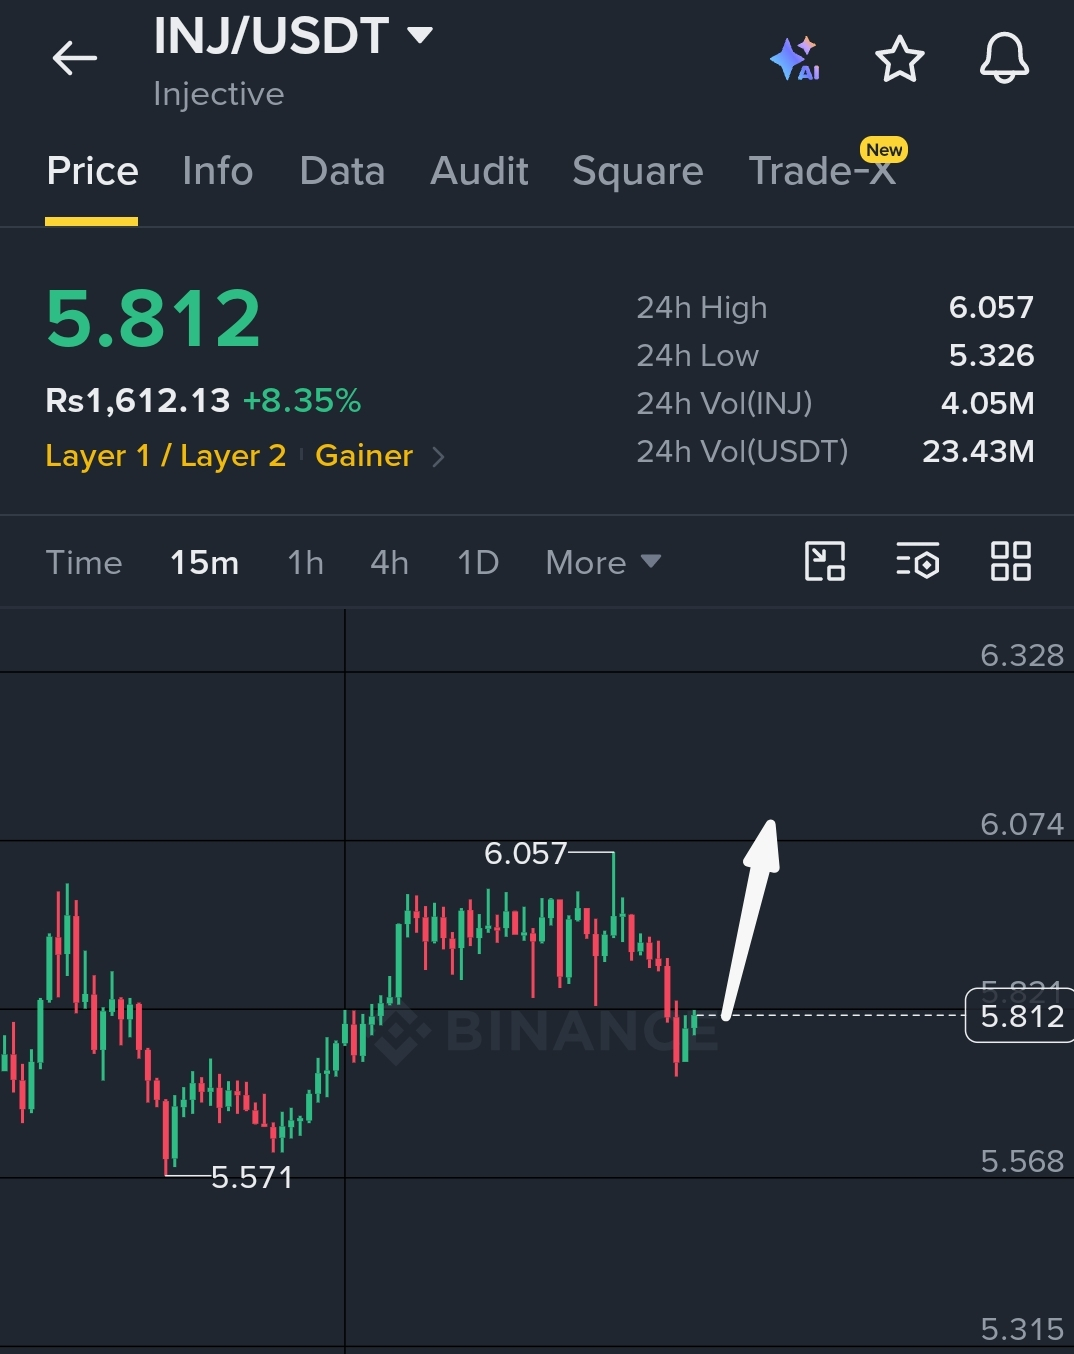Tap the 24h Vol(USDT) value 23.43M
This screenshot has width=1074, height=1354.
coord(978,451)
